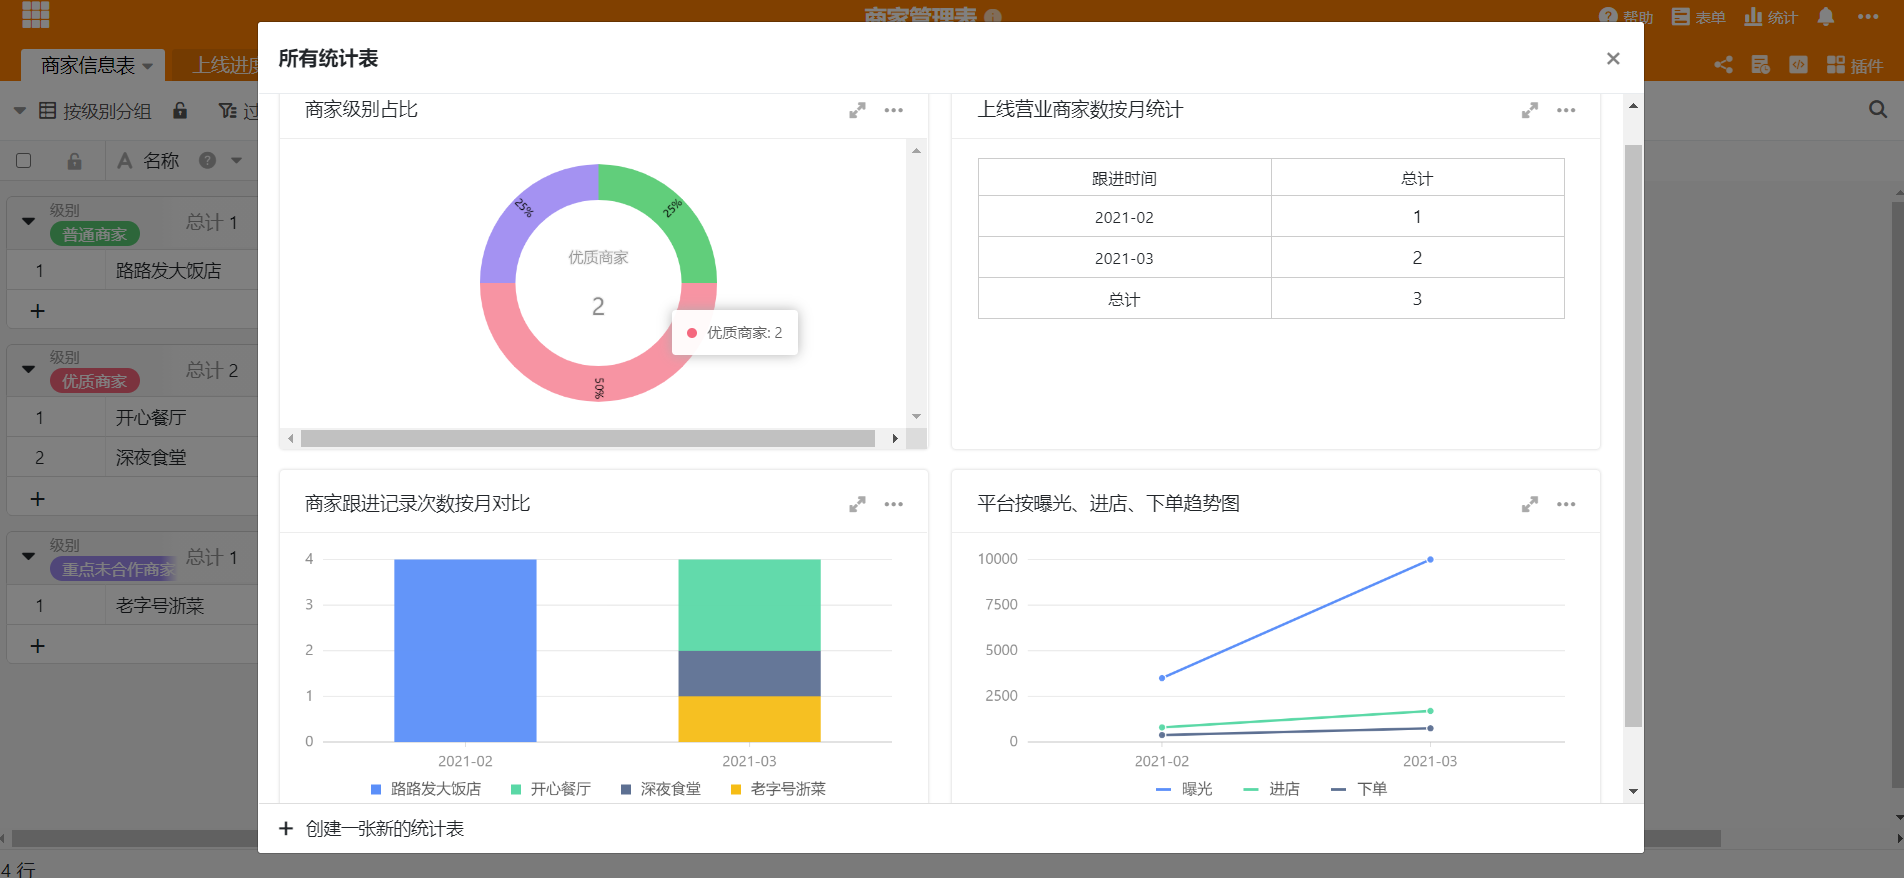Click the search magnifier icon
1904x878 pixels.
tap(1878, 110)
